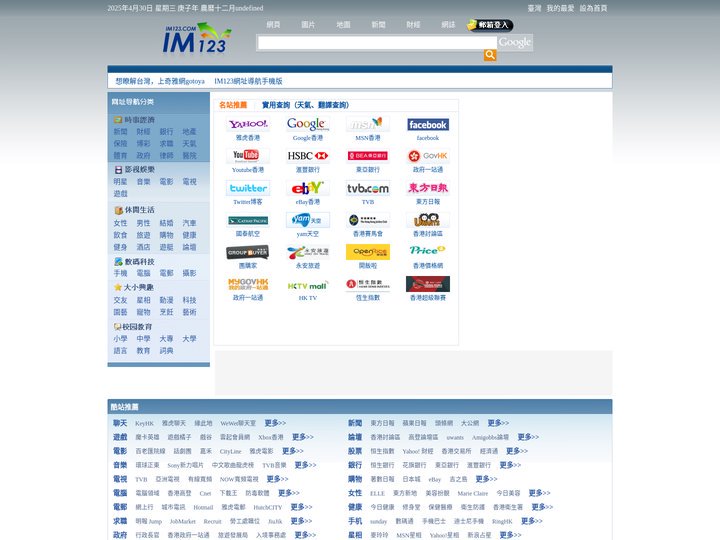Click CityLine in the 電影 row
720x540 pixels.
tap(231, 451)
